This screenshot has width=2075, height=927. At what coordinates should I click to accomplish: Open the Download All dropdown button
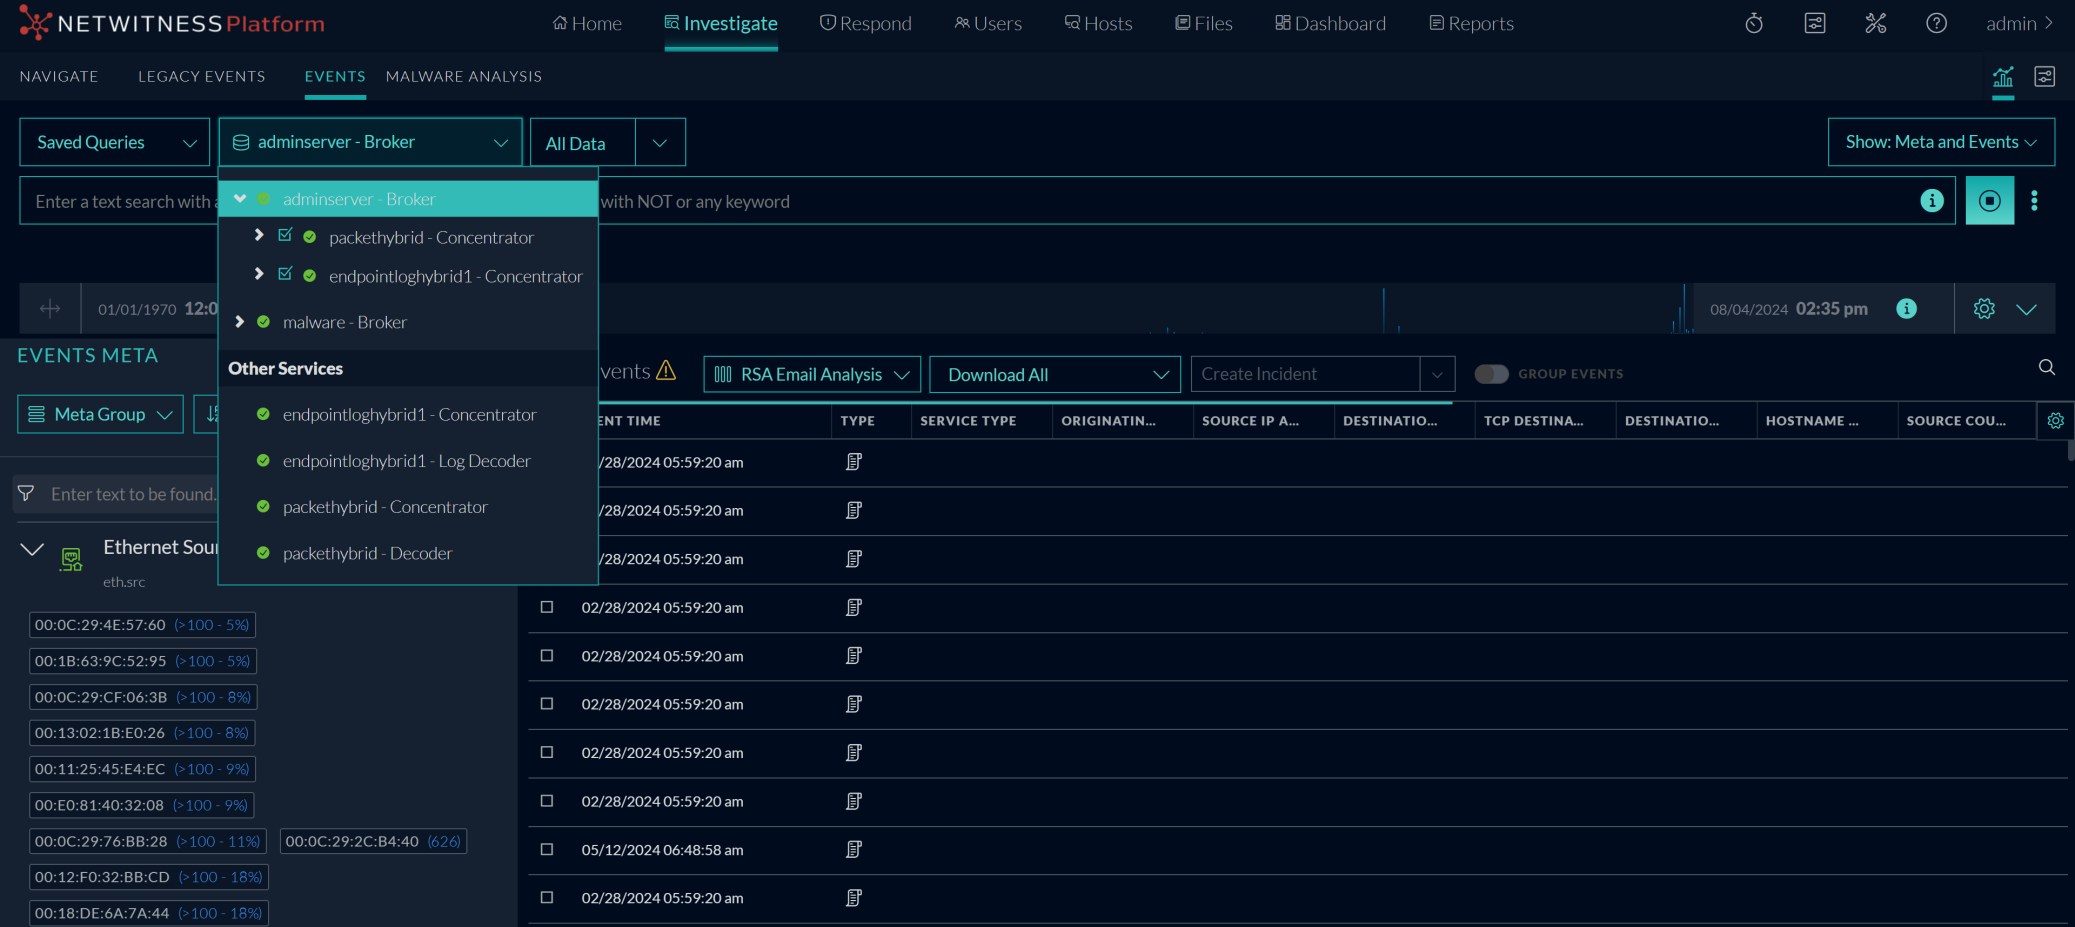(1054, 374)
